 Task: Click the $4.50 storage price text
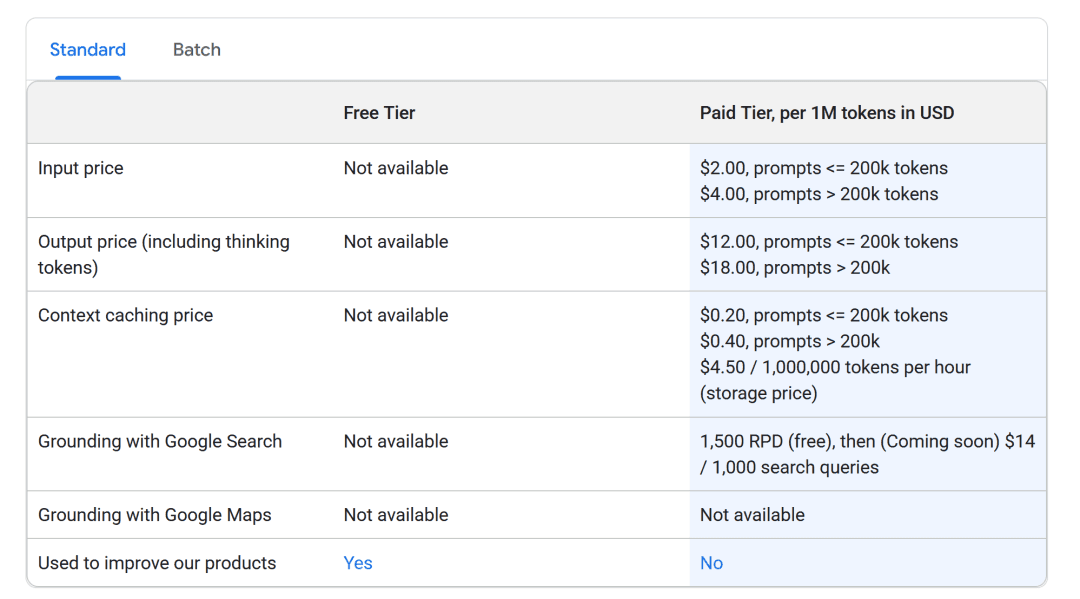pyautogui.click(x=835, y=367)
